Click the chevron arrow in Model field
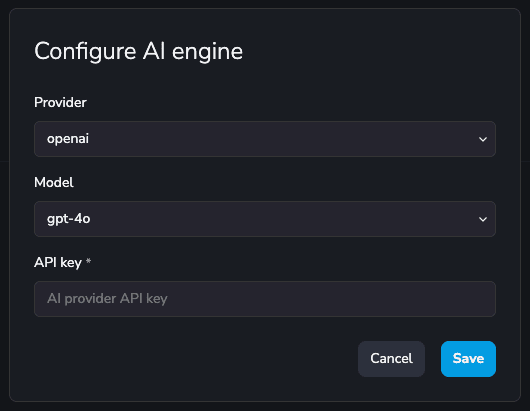The width and height of the screenshot is (530, 411). (483, 219)
